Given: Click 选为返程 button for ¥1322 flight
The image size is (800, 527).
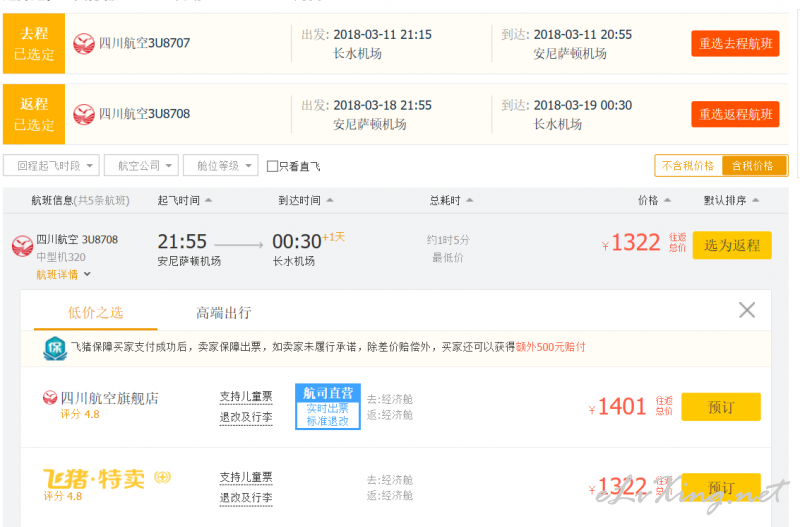Looking at the screenshot, I should coord(732,245).
